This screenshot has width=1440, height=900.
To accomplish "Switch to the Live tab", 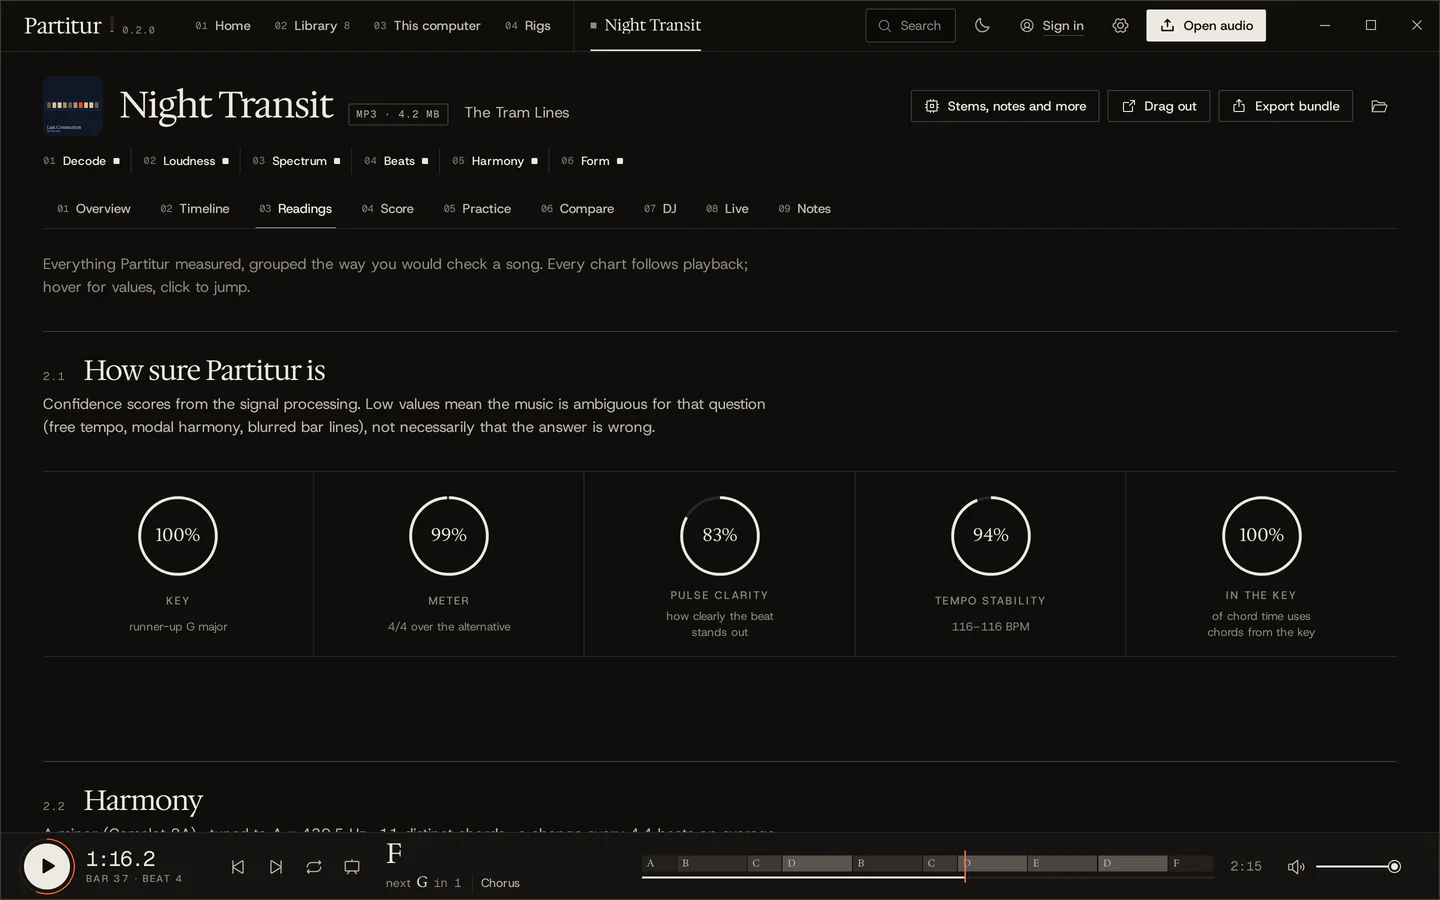I will 727,209.
